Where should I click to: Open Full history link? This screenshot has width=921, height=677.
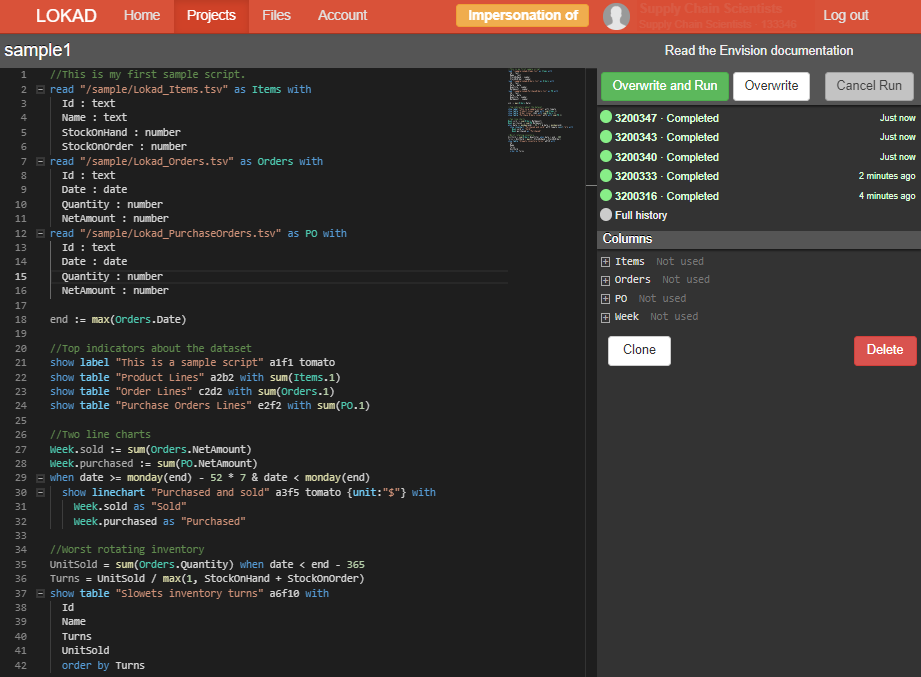641,215
